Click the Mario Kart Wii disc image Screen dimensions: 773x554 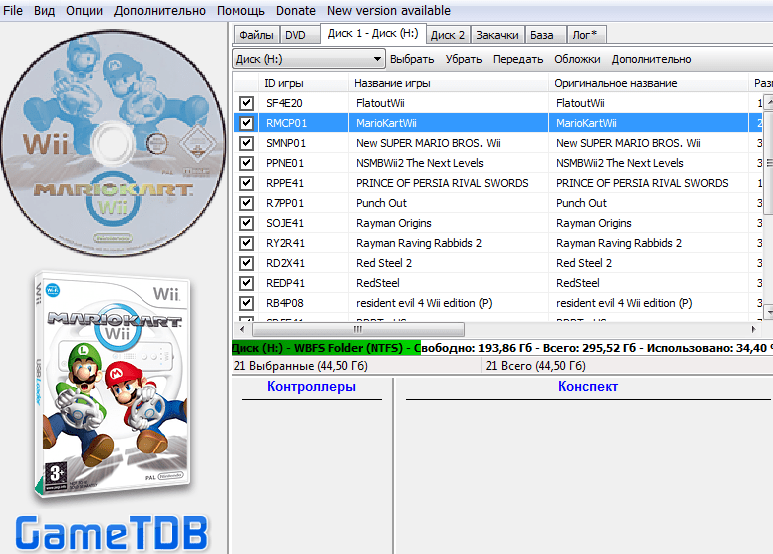point(113,143)
